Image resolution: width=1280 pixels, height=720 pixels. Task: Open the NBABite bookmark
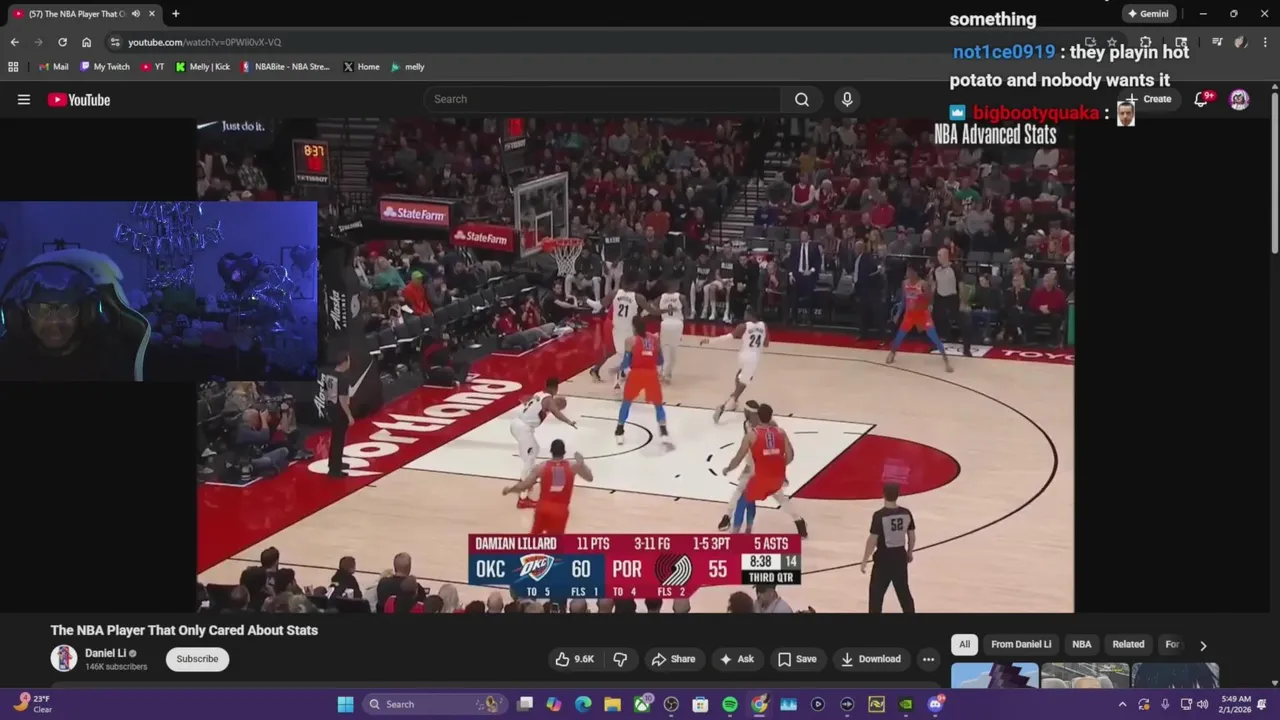(285, 67)
